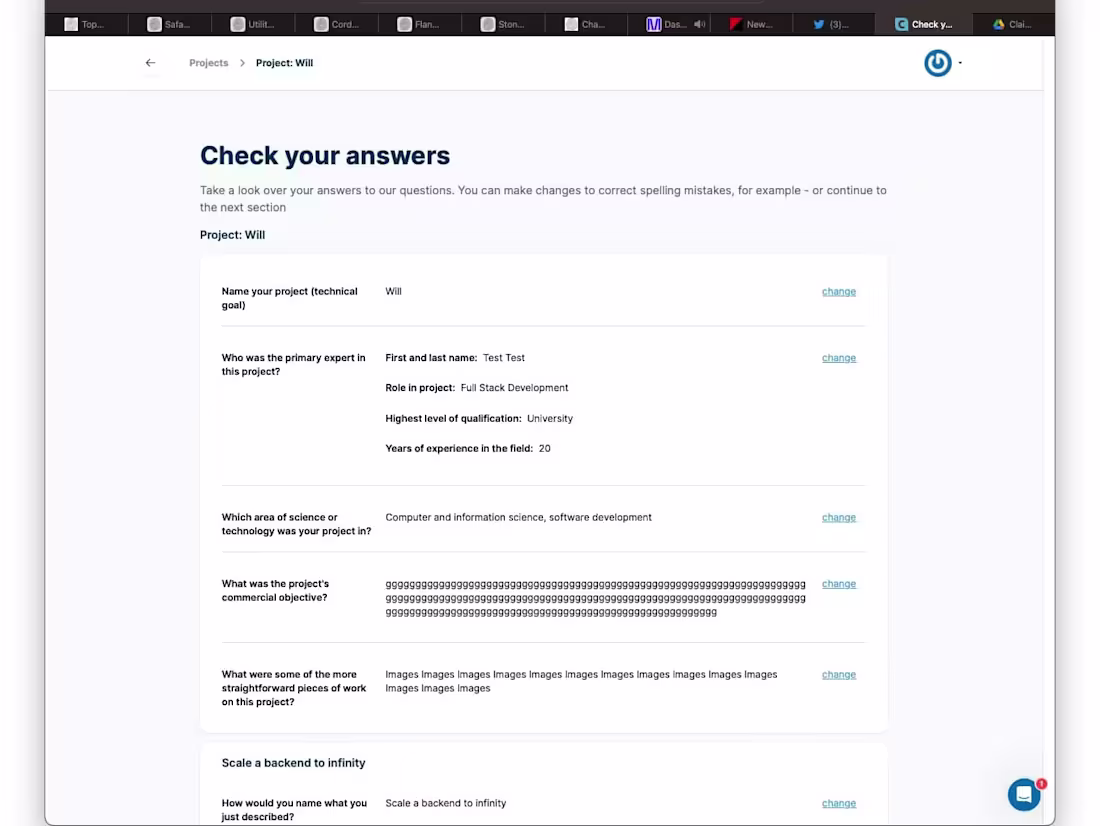Image resolution: width=1100 pixels, height=826 pixels.
Task: Click the 'Project: Will' subheading
Action: point(232,234)
